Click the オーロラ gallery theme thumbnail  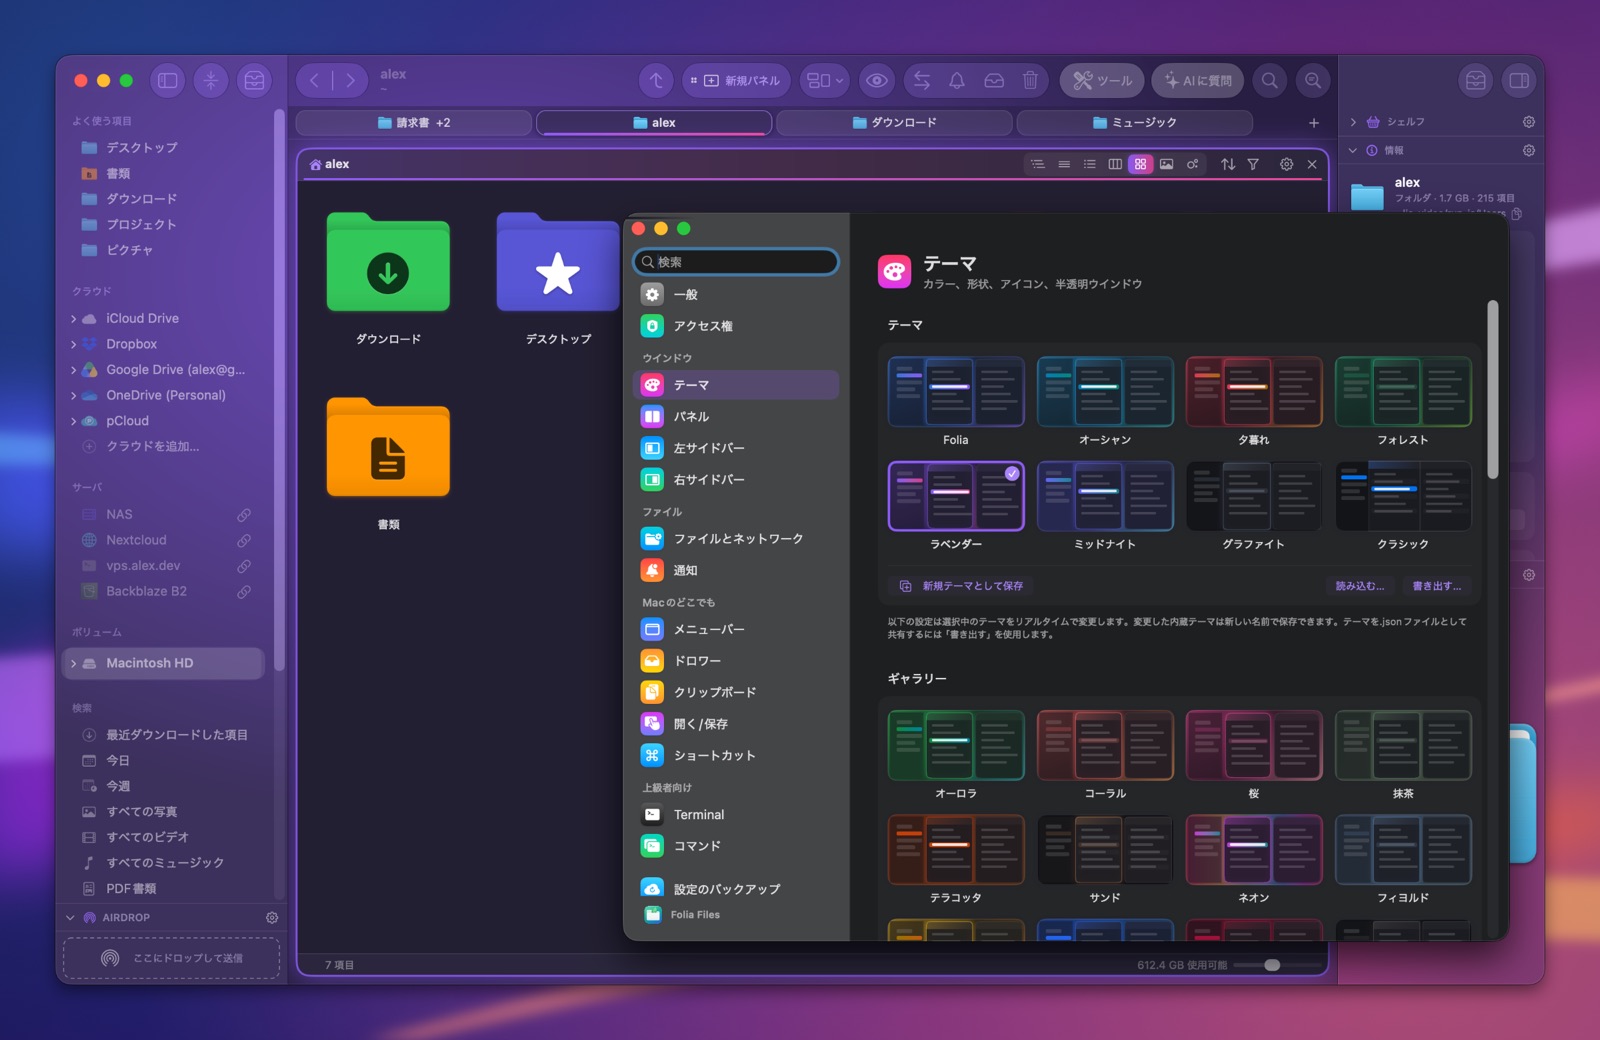(956, 745)
